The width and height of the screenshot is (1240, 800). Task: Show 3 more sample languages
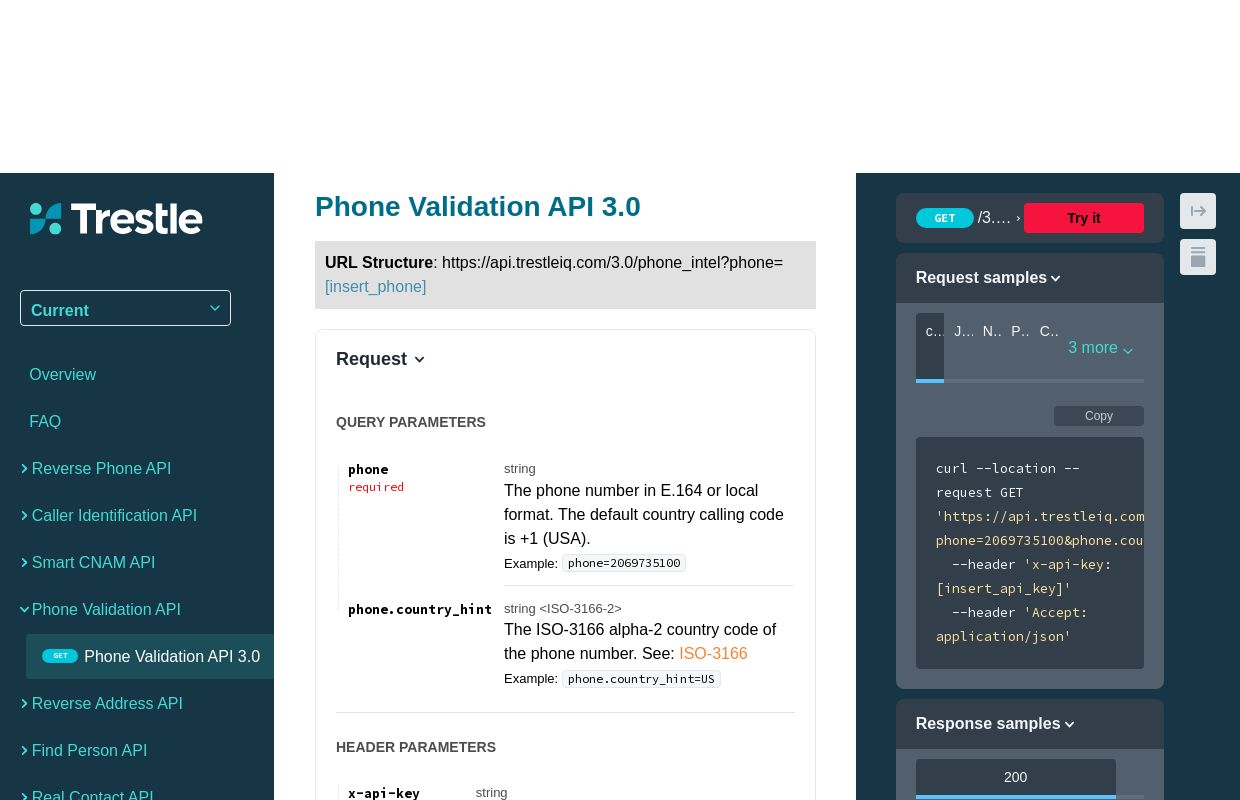click(x=1100, y=348)
